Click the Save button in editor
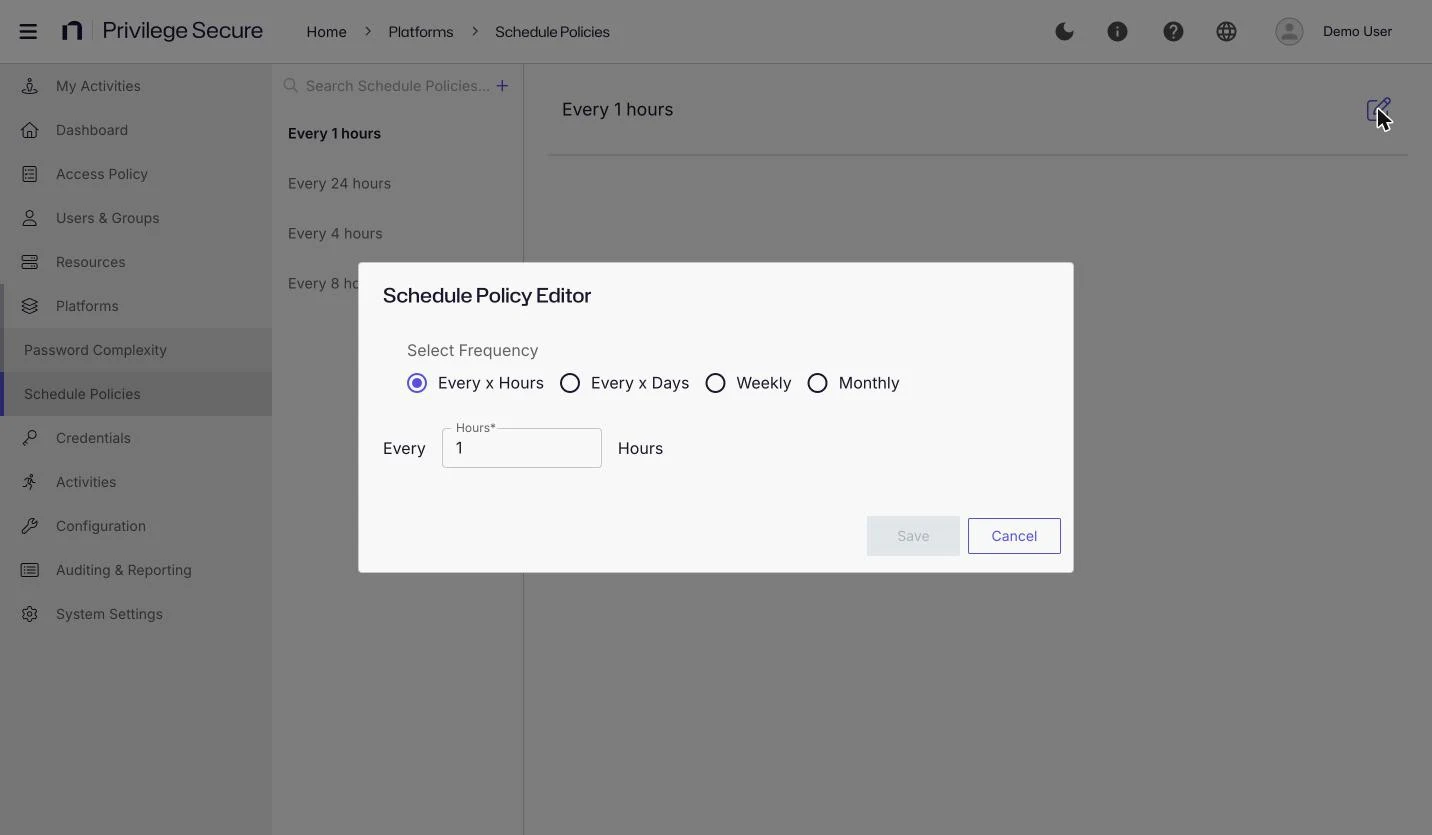The width and height of the screenshot is (1432, 835). (x=913, y=536)
